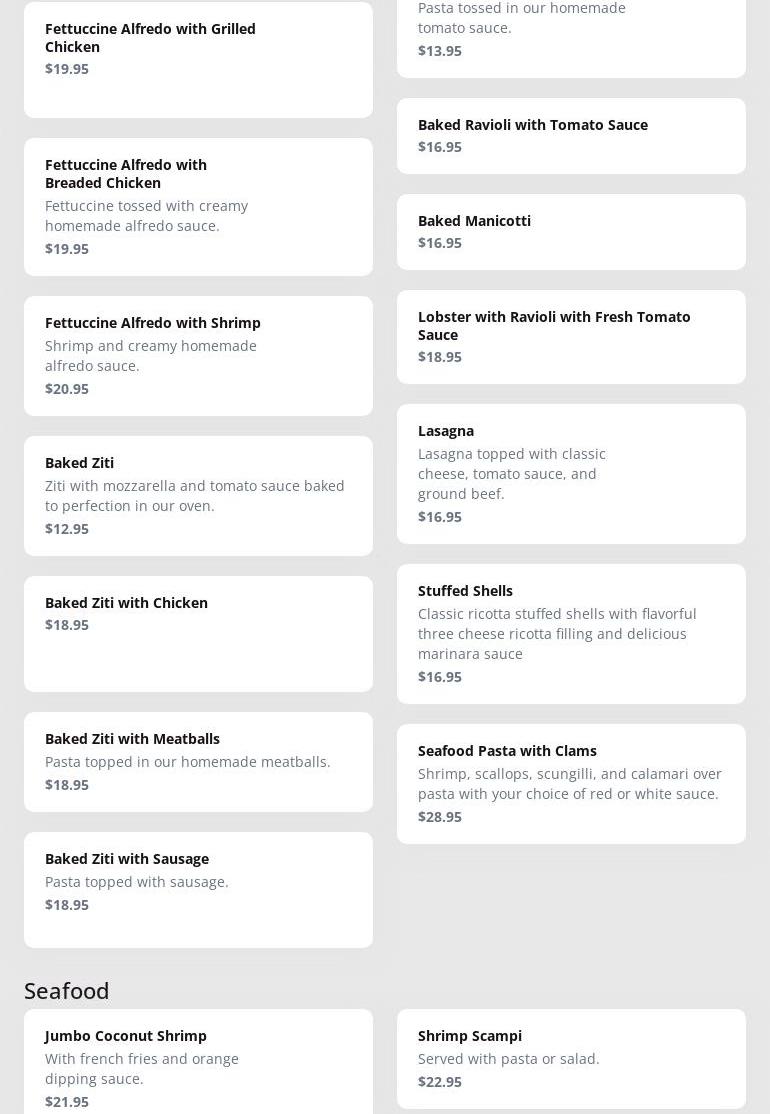Click the Shrimp Scampi description text
The height and width of the screenshot is (1114, 770).
pyautogui.click(x=509, y=1059)
